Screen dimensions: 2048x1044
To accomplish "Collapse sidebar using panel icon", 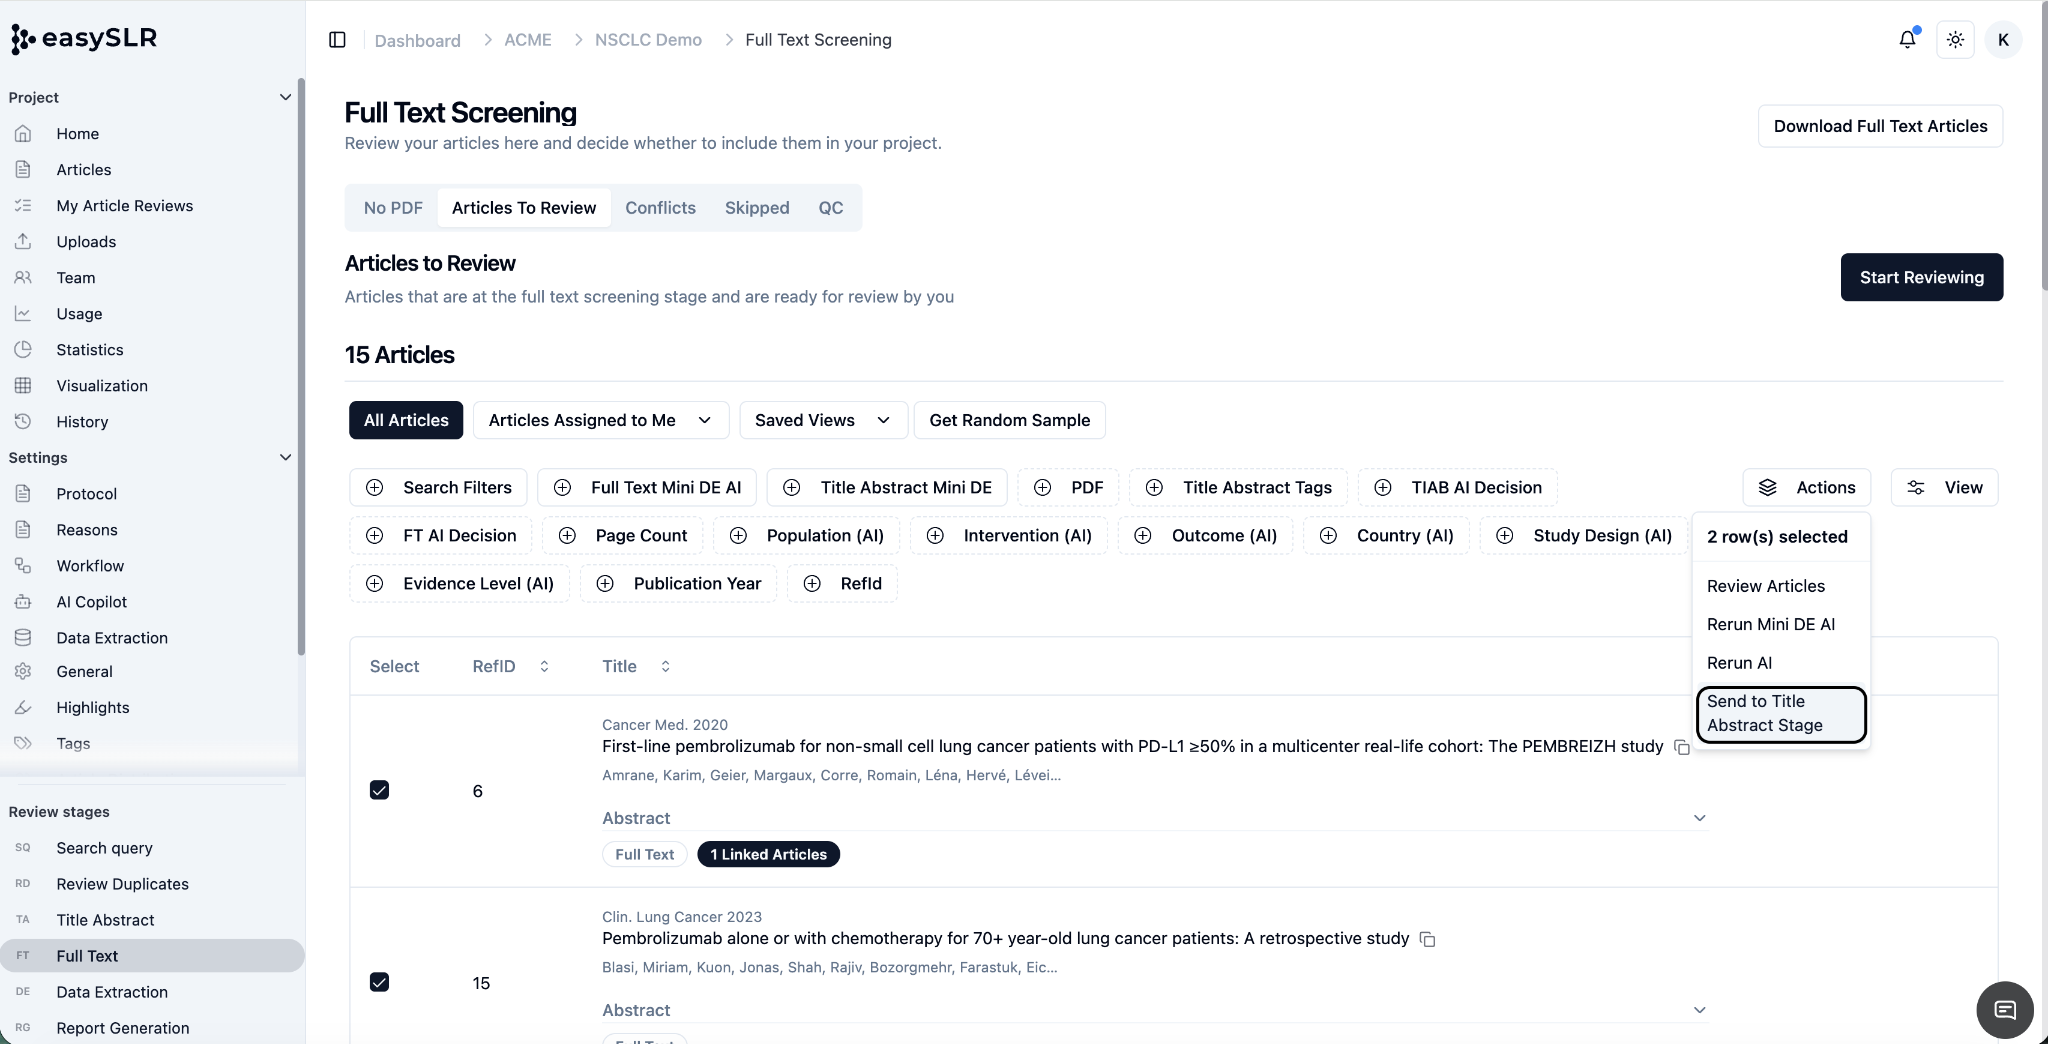I will tap(337, 40).
